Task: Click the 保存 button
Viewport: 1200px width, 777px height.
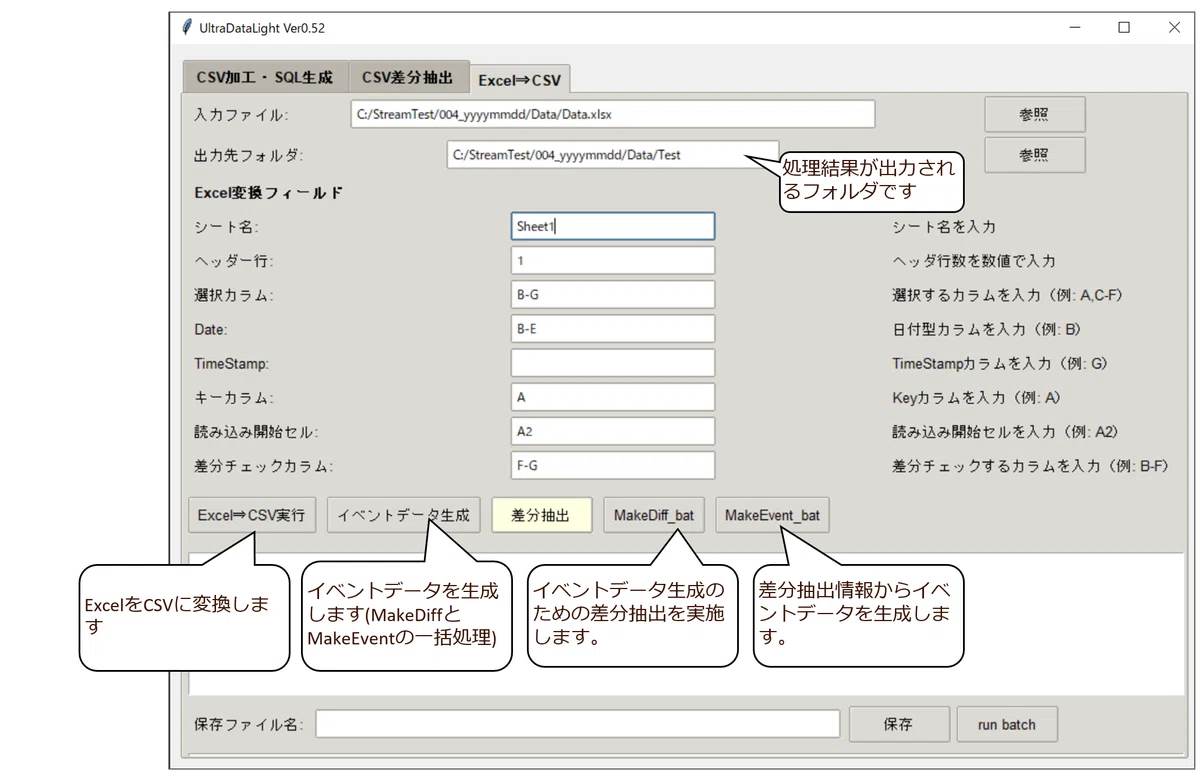Action: point(899,724)
